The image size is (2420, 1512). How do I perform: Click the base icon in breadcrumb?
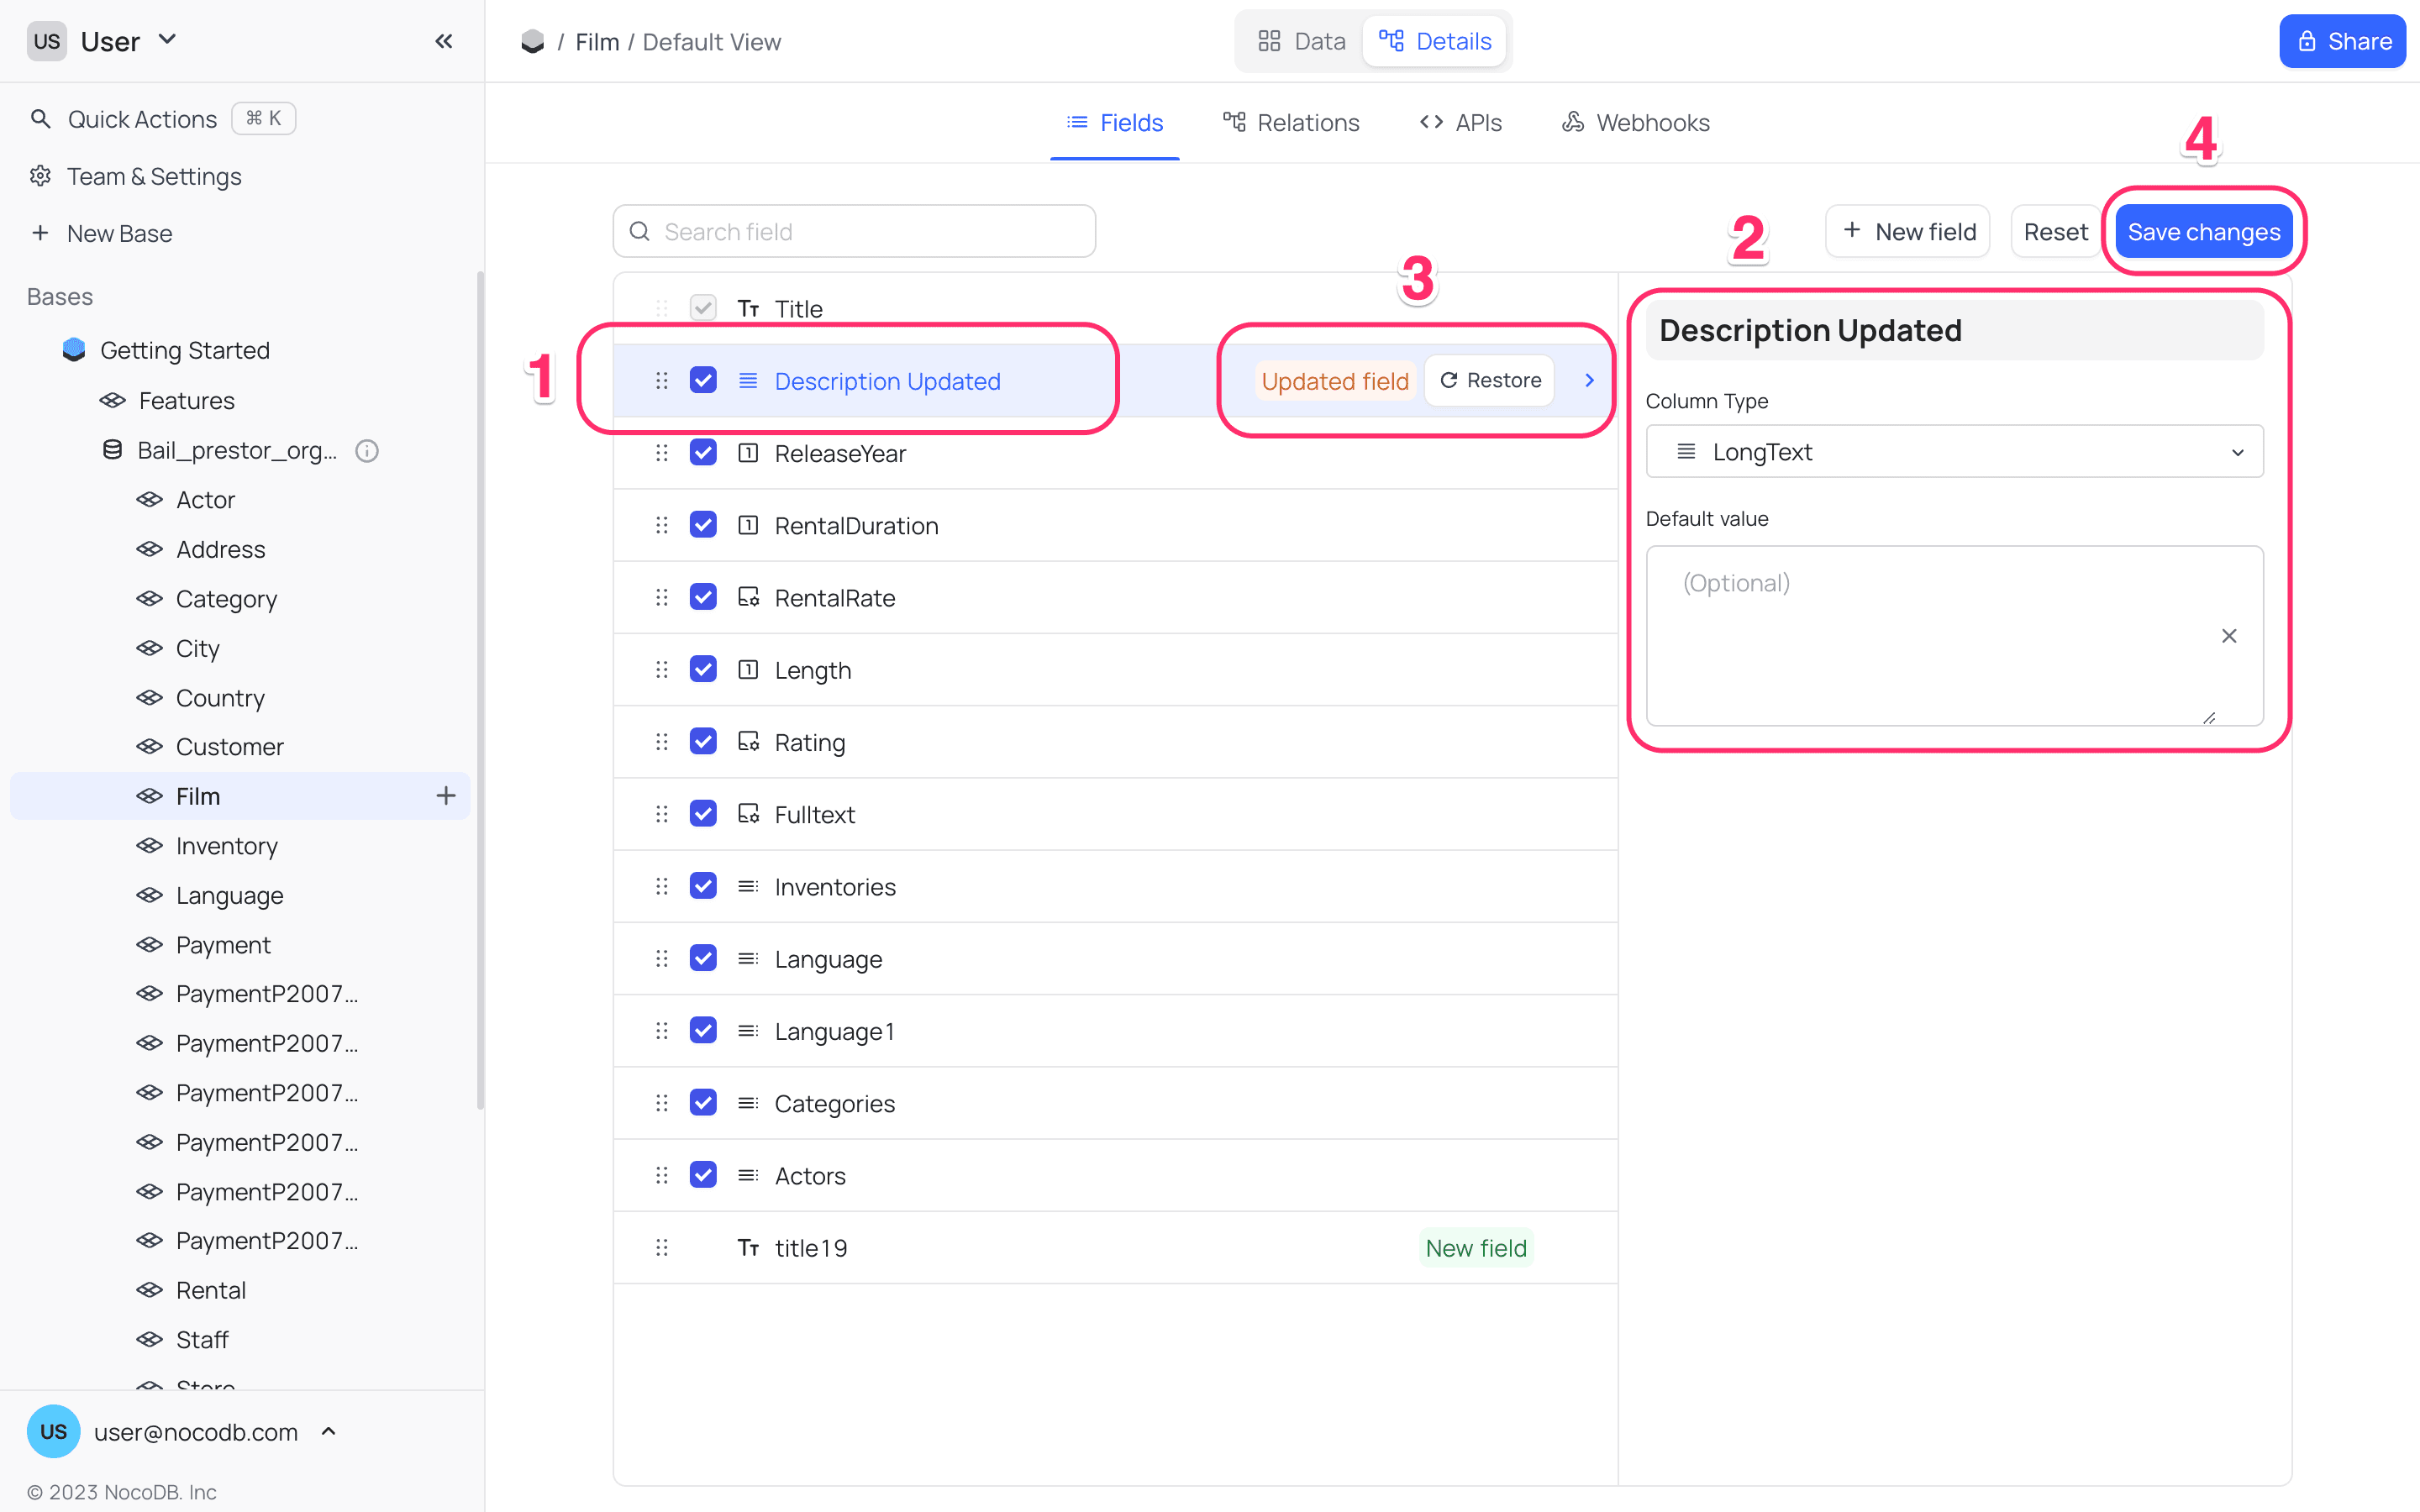pyautogui.click(x=533, y=42)
